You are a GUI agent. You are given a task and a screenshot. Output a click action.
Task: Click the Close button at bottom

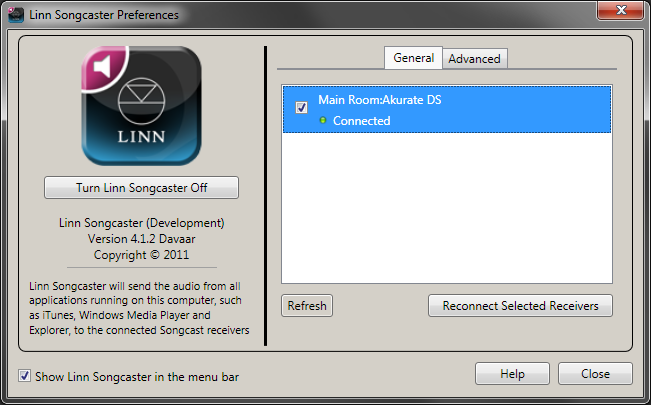pos(595,374)
